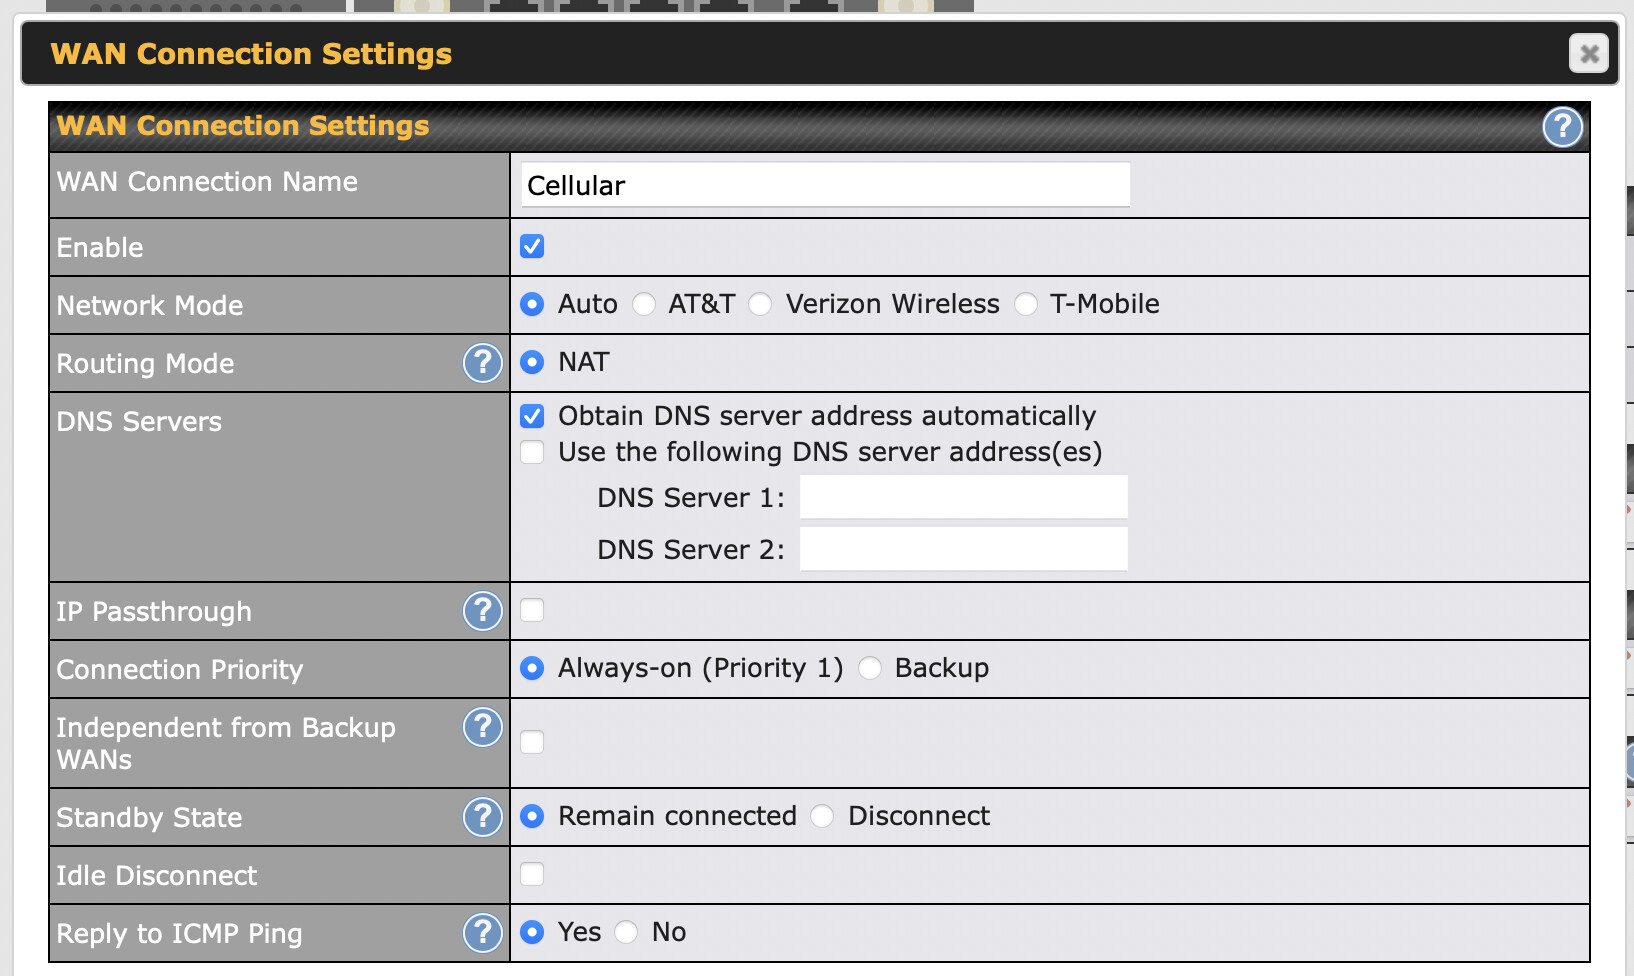The image size is (1634, 976).
Task: Turn on Idle Disconnect checkbox
Action: (532, 874)
